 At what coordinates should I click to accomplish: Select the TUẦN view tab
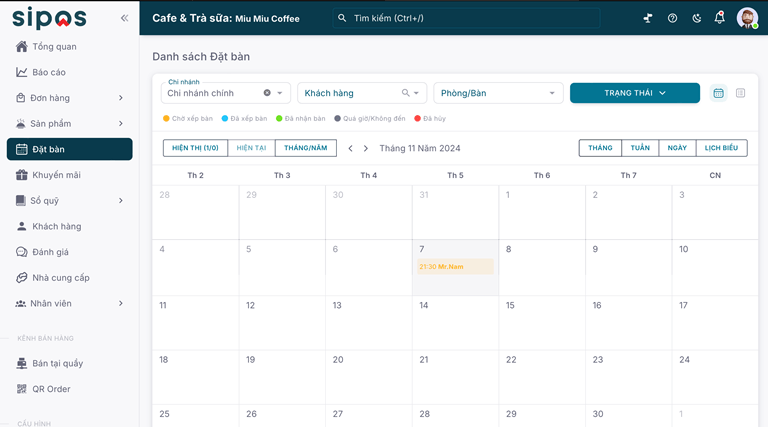pyautogui.click(x=640, y=148)
